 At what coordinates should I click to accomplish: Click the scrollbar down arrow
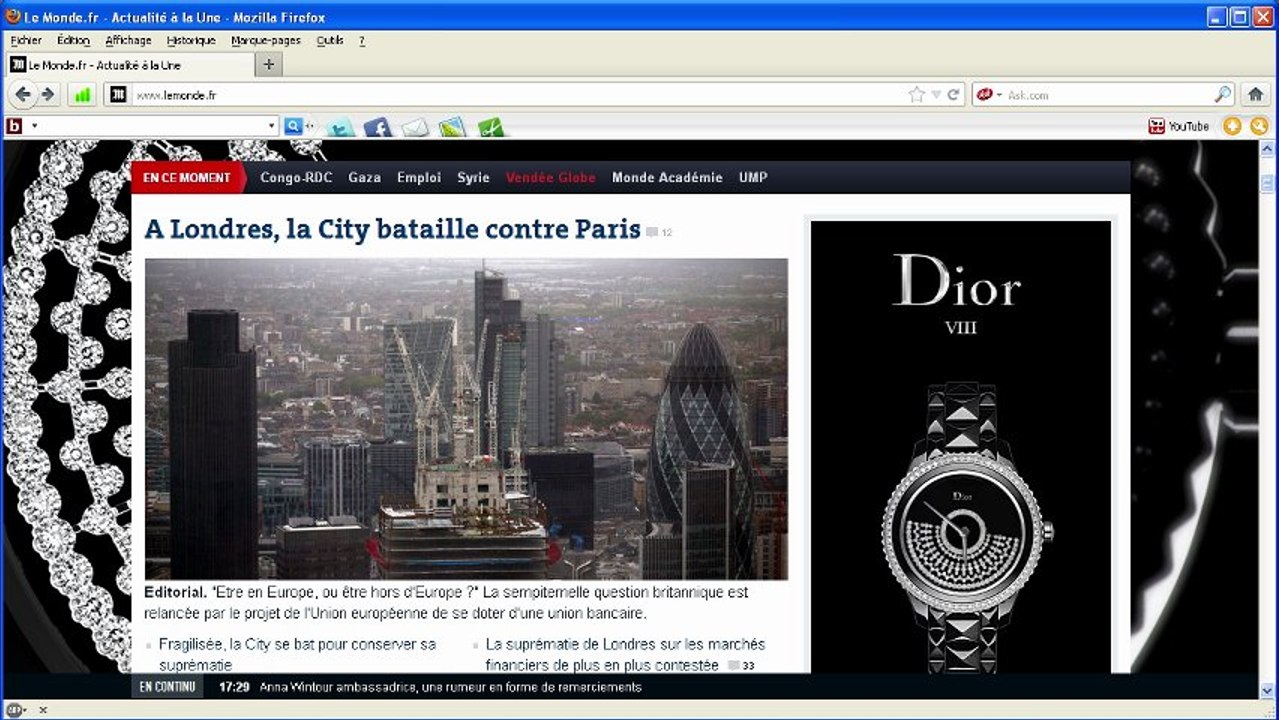coord(1268,690)
